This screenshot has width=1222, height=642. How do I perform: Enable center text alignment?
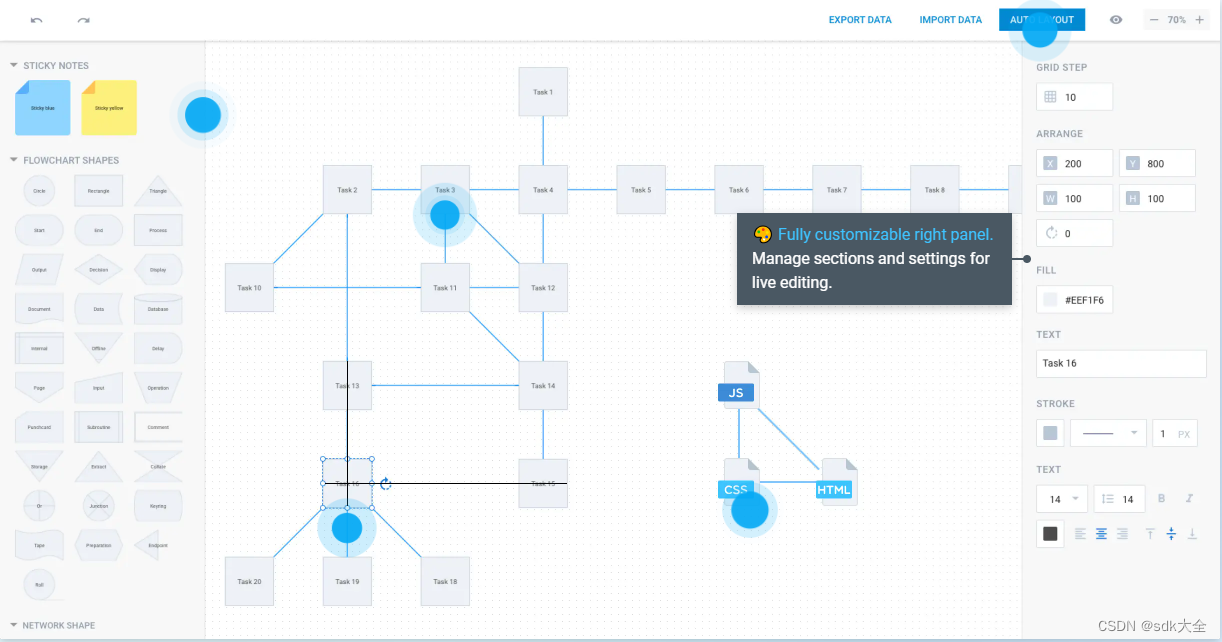[1101, 533]
